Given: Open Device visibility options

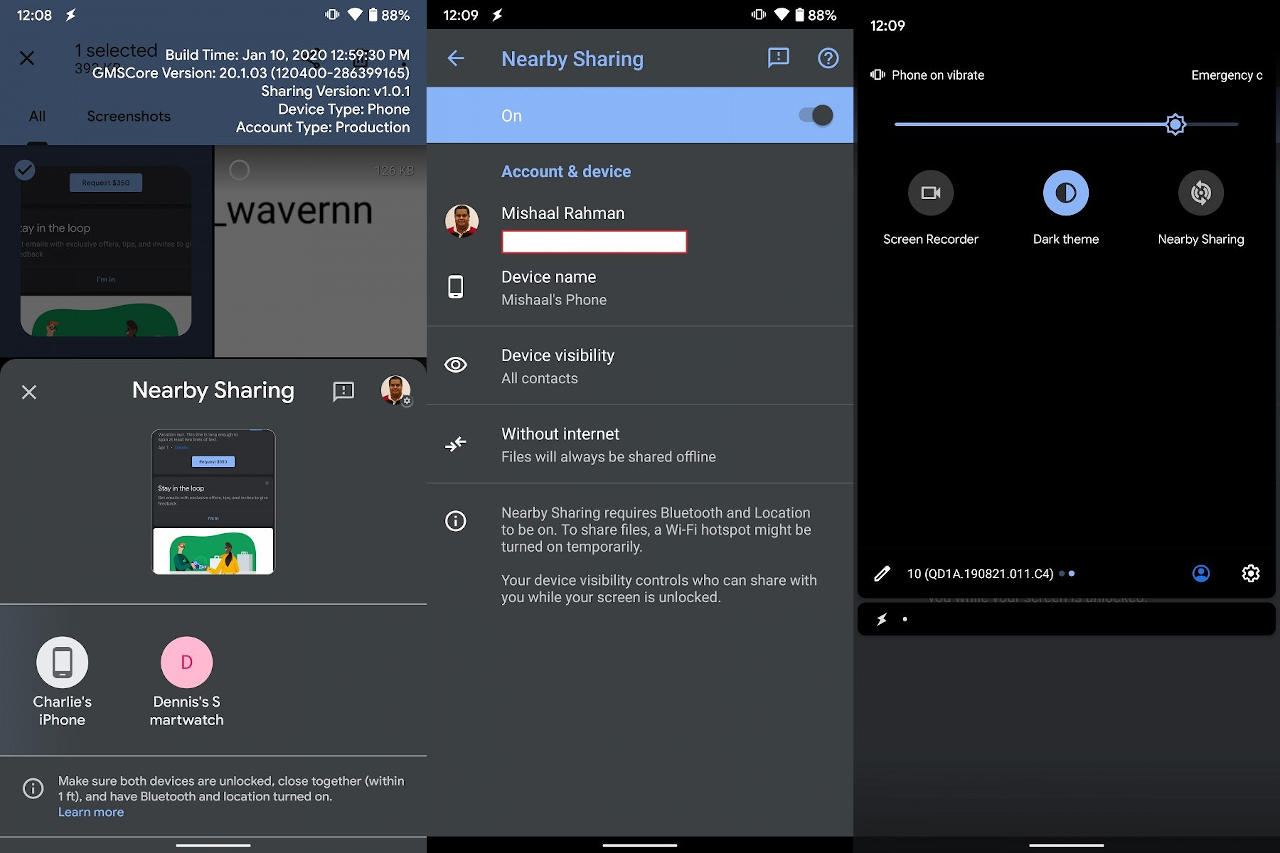Looking at the screenshot, I should (x=640, y=366).
